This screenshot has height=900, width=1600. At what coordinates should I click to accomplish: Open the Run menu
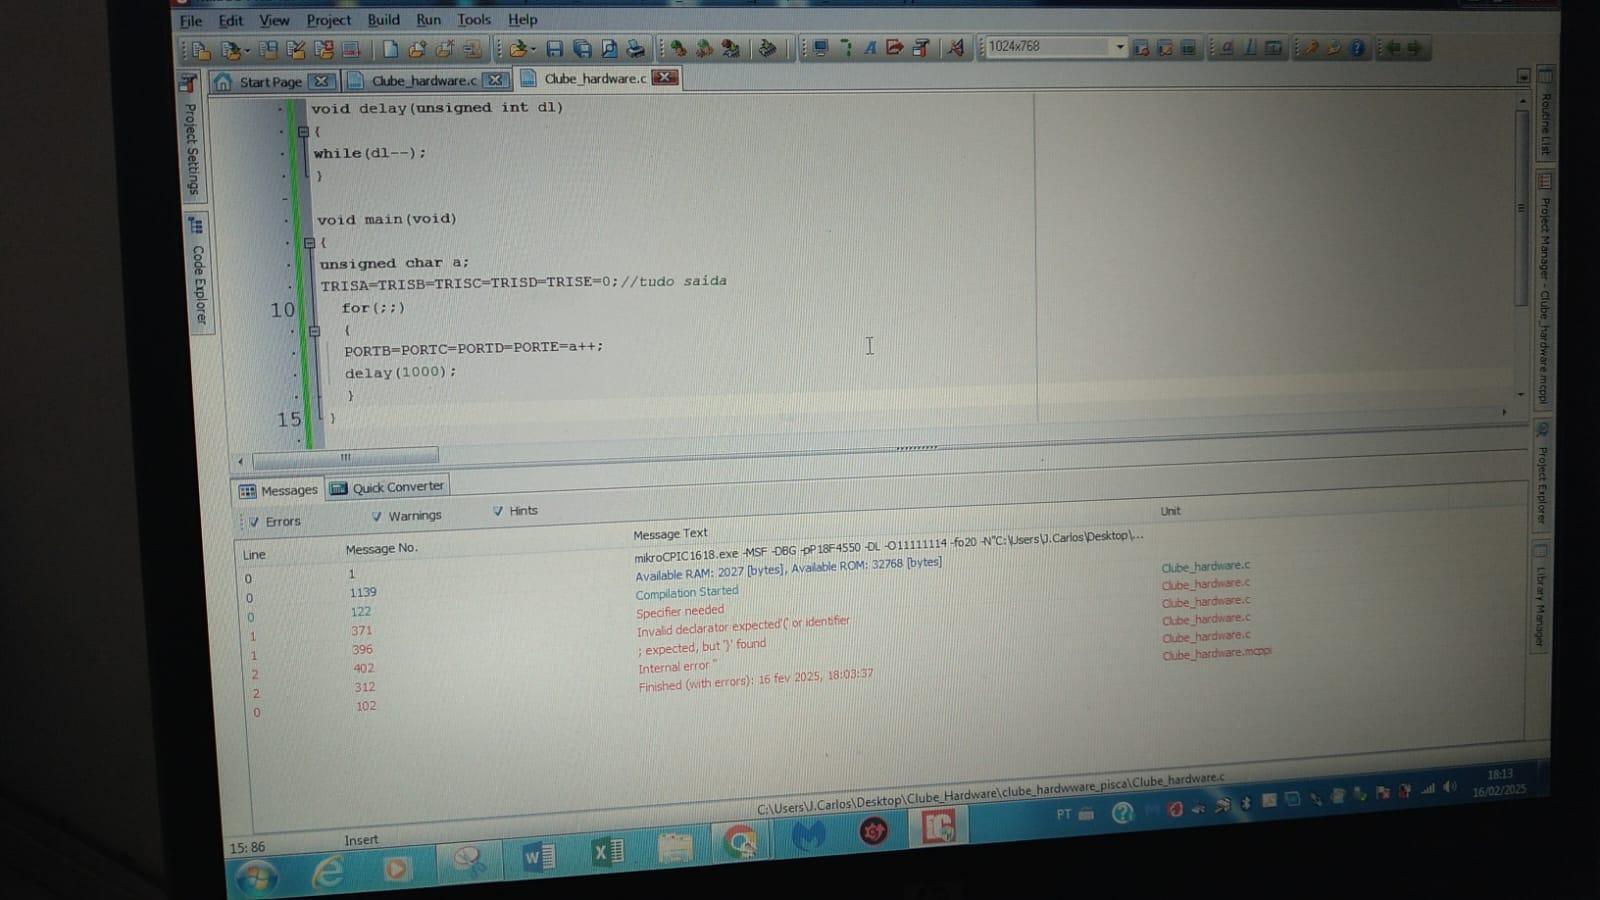pyautogui.click(x=428, y=19)
